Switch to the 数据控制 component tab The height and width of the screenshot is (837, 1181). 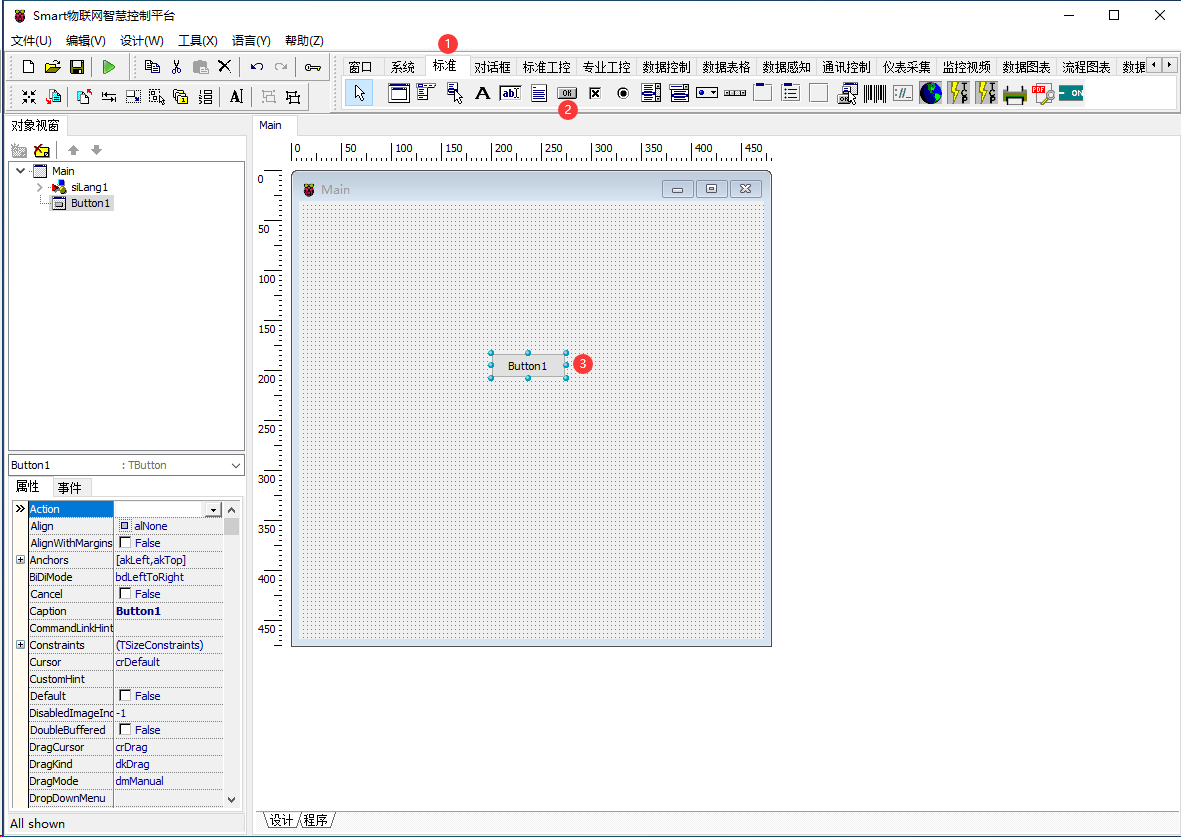(667, 67)
